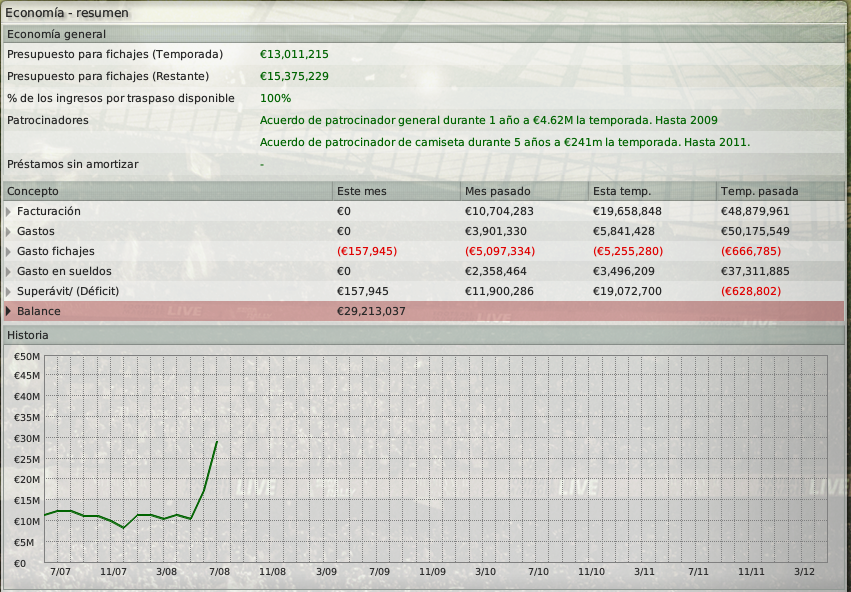Click Balance value €29,213,037
Image resolution: width=851 pixels, height=592 pixels.
(371, 311)
